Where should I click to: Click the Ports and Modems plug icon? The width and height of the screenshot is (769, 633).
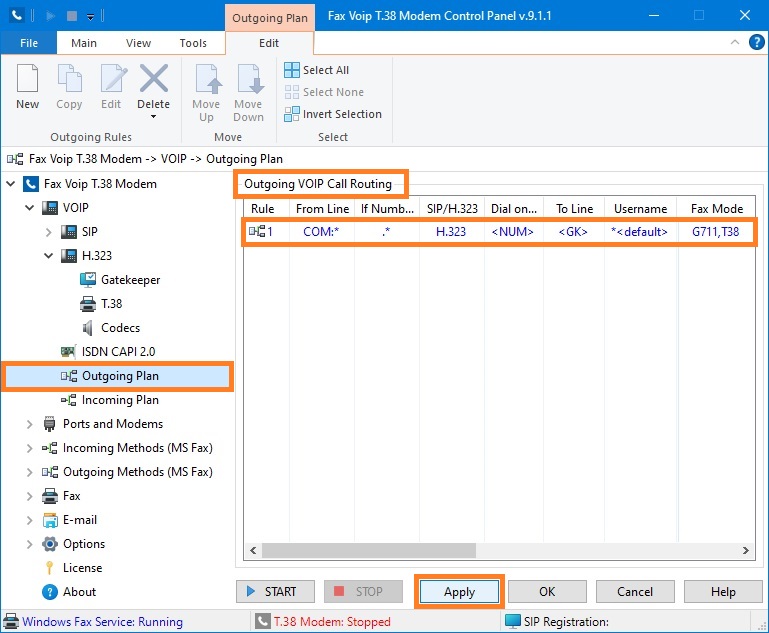click(x=50, y=424)
